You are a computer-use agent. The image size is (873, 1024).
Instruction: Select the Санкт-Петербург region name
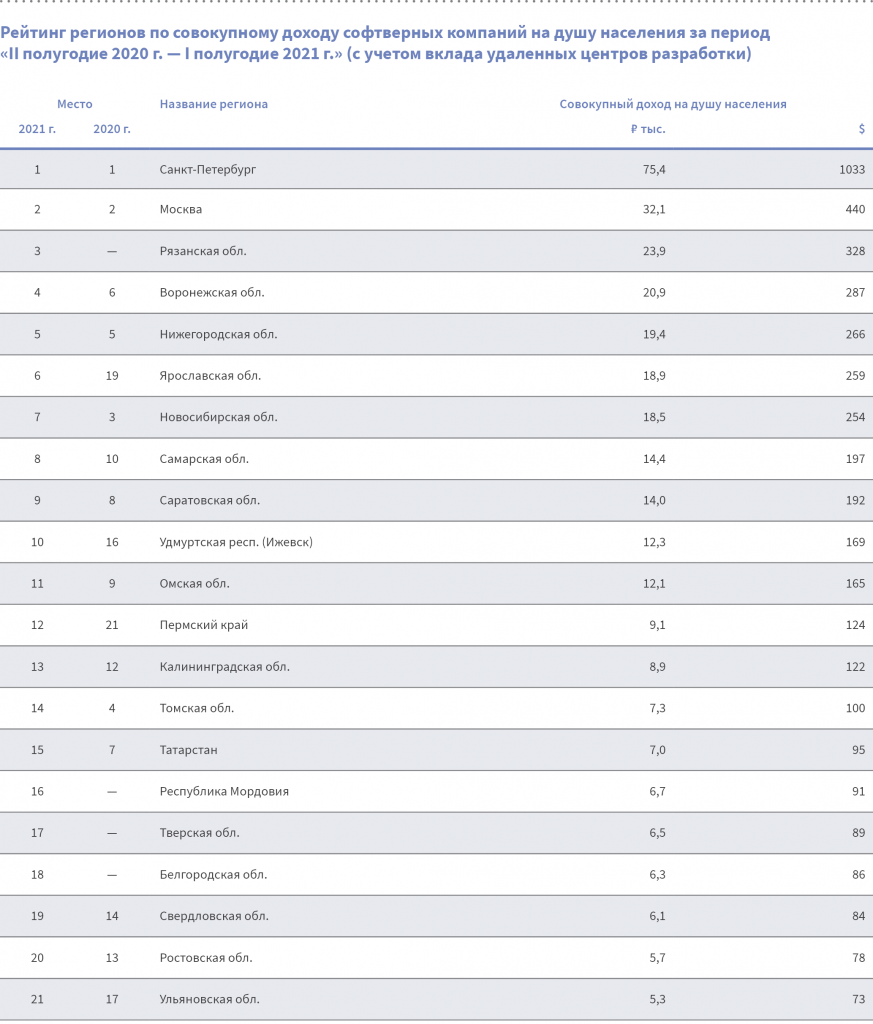click(208, 170)
